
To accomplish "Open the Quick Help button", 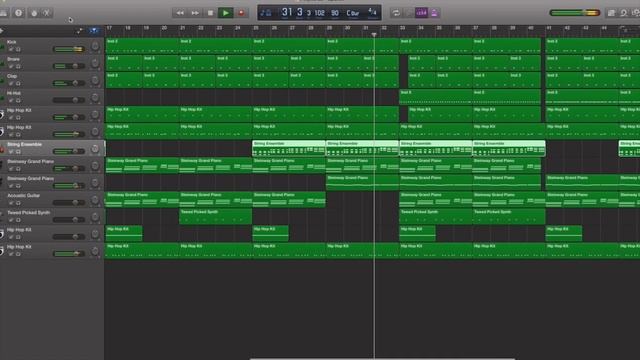I will pos(18,13).
